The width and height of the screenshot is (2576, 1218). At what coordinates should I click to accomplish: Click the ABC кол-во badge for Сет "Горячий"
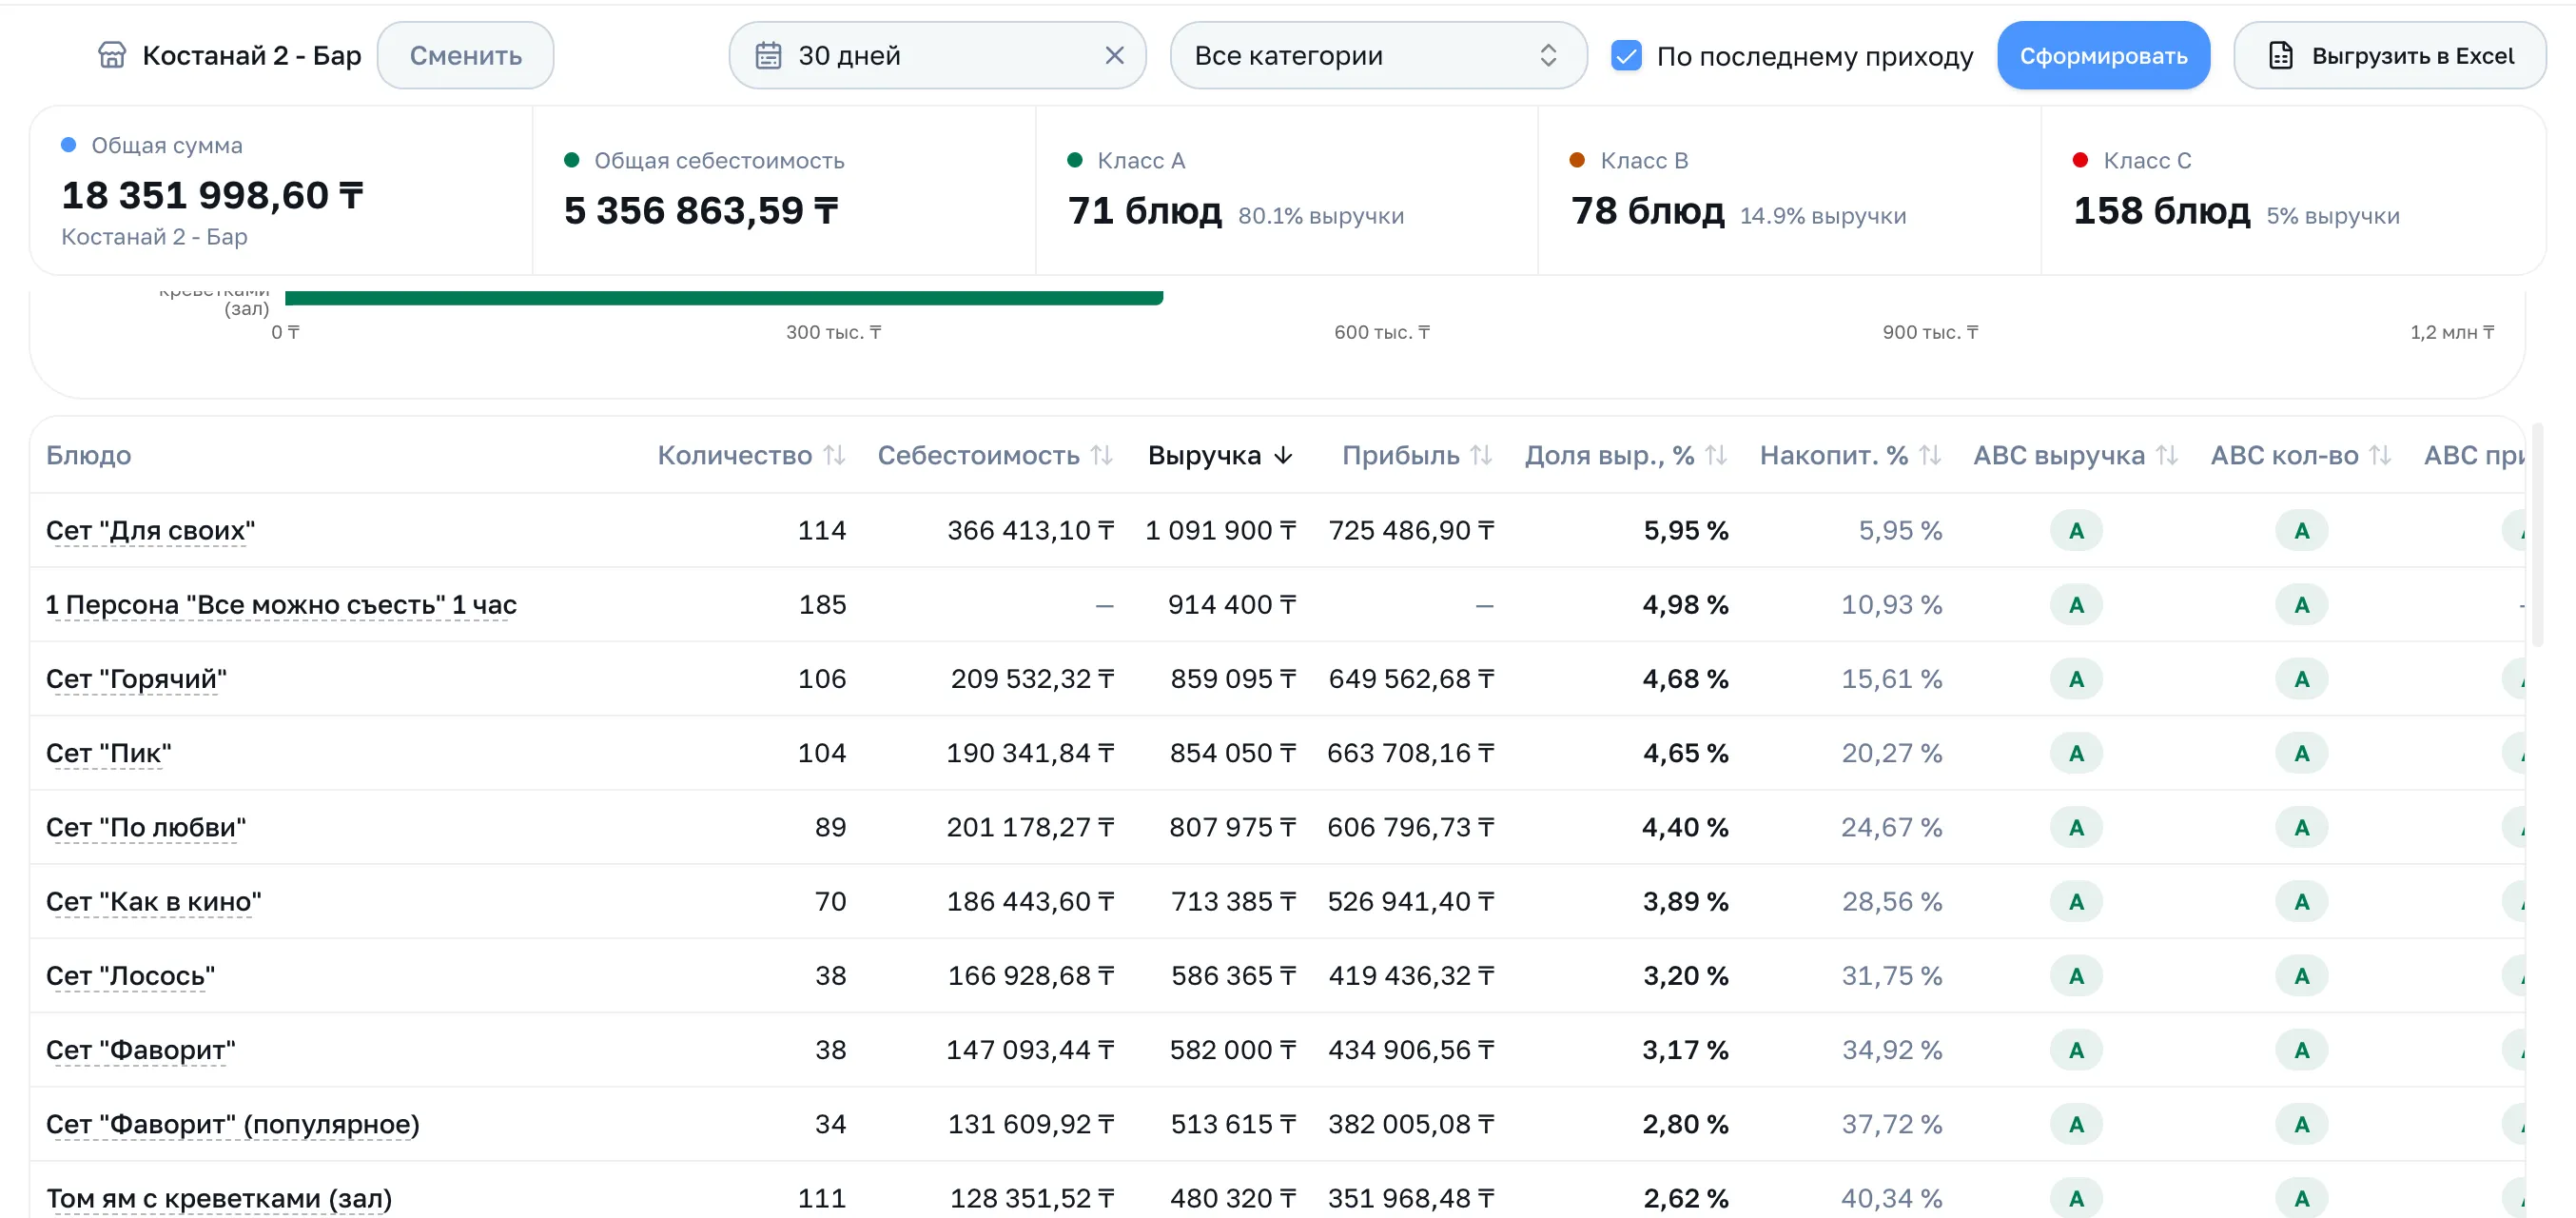2301,678
